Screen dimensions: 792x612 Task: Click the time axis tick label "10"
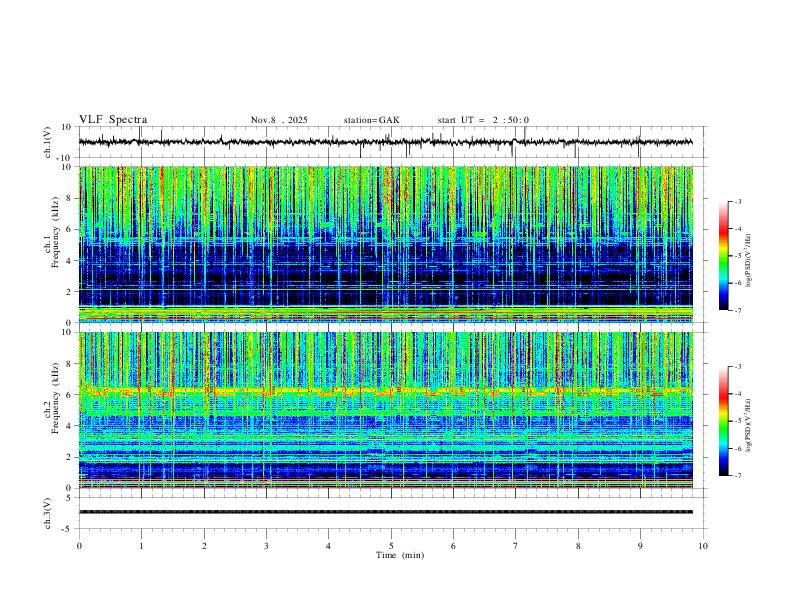point(703,546)
